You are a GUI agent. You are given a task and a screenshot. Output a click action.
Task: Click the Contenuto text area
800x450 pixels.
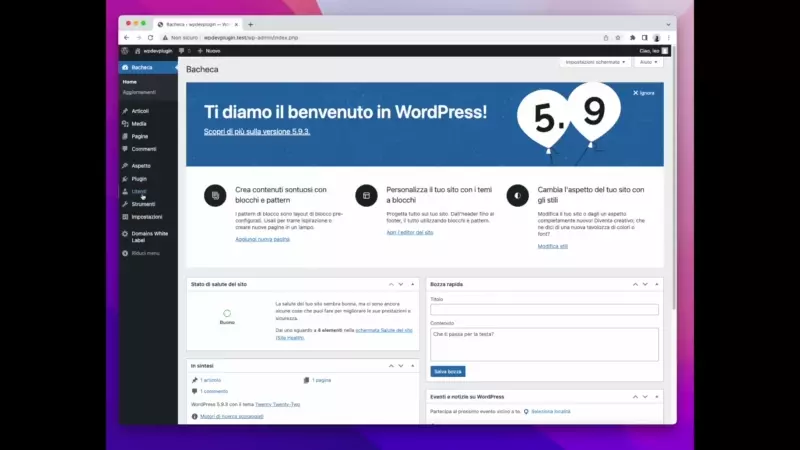544,344
